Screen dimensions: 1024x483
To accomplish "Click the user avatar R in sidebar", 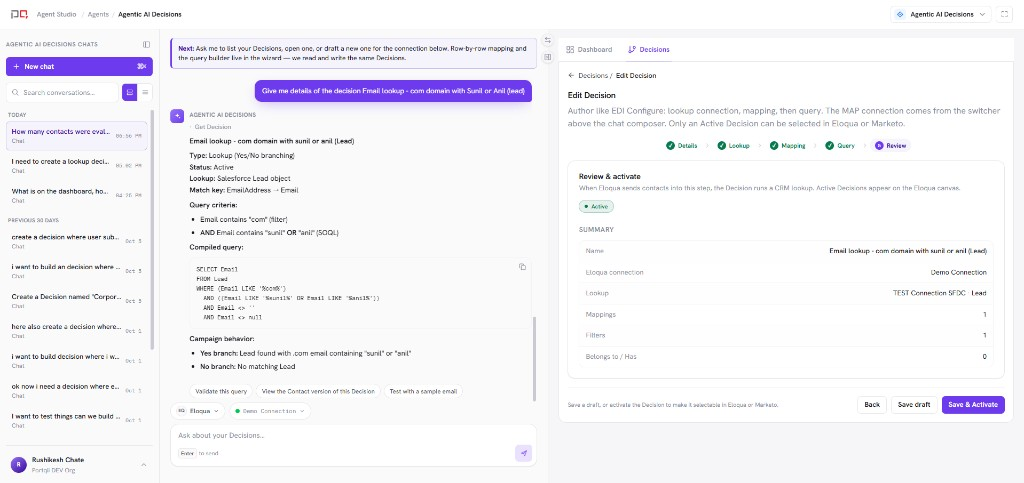I will click(18, 464).
